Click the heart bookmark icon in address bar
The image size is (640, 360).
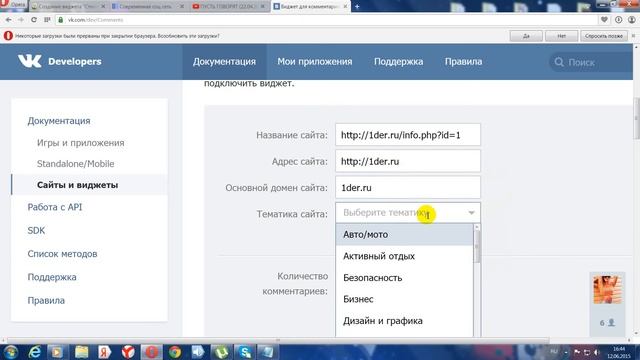(604, 20)
